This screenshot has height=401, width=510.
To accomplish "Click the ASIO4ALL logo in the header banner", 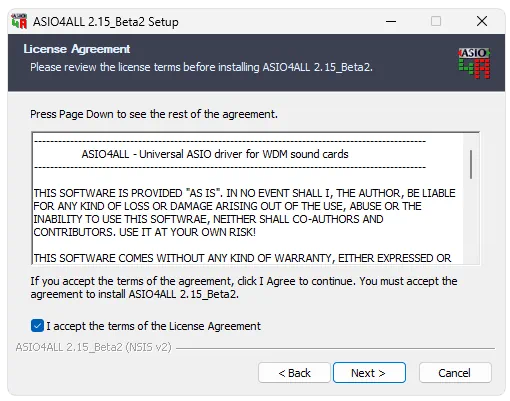I will pyautogui.click(x=474, y=63).
